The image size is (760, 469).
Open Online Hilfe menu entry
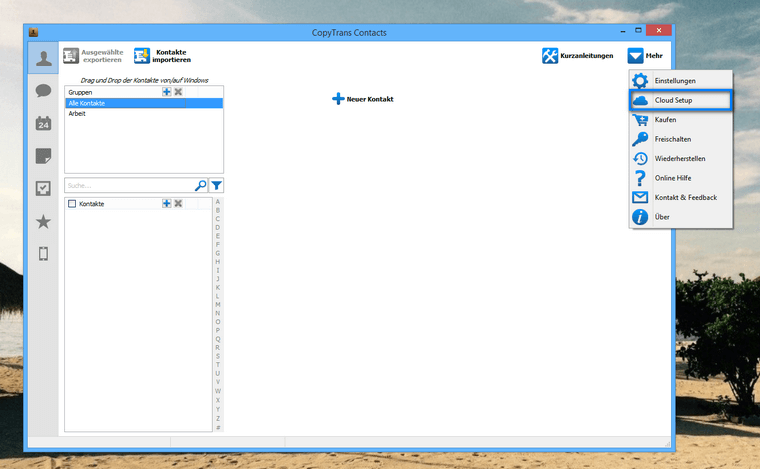[x=681, y=178]
